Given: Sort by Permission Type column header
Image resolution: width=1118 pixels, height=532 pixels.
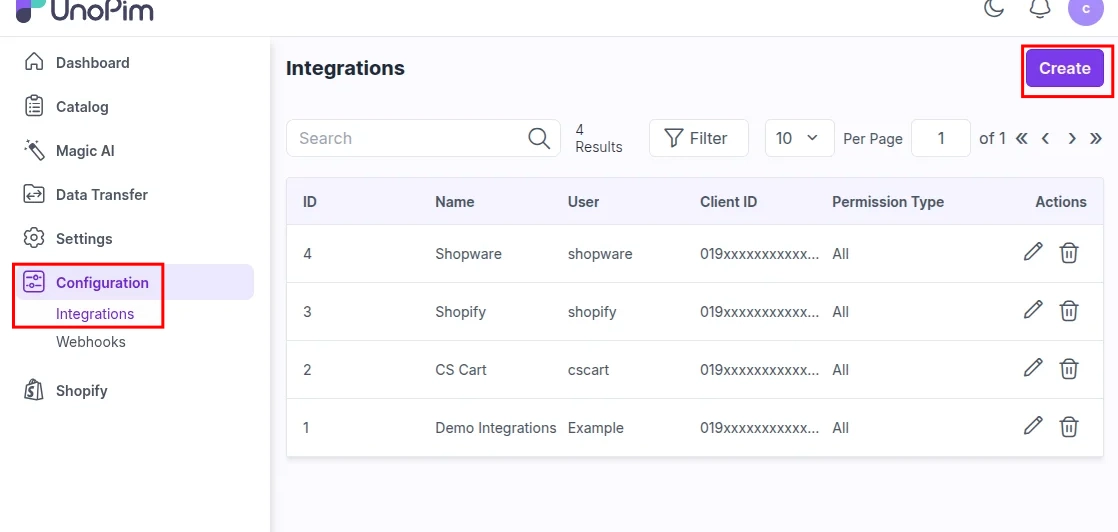Looking at the screenshot, I should tap(888, 202).
